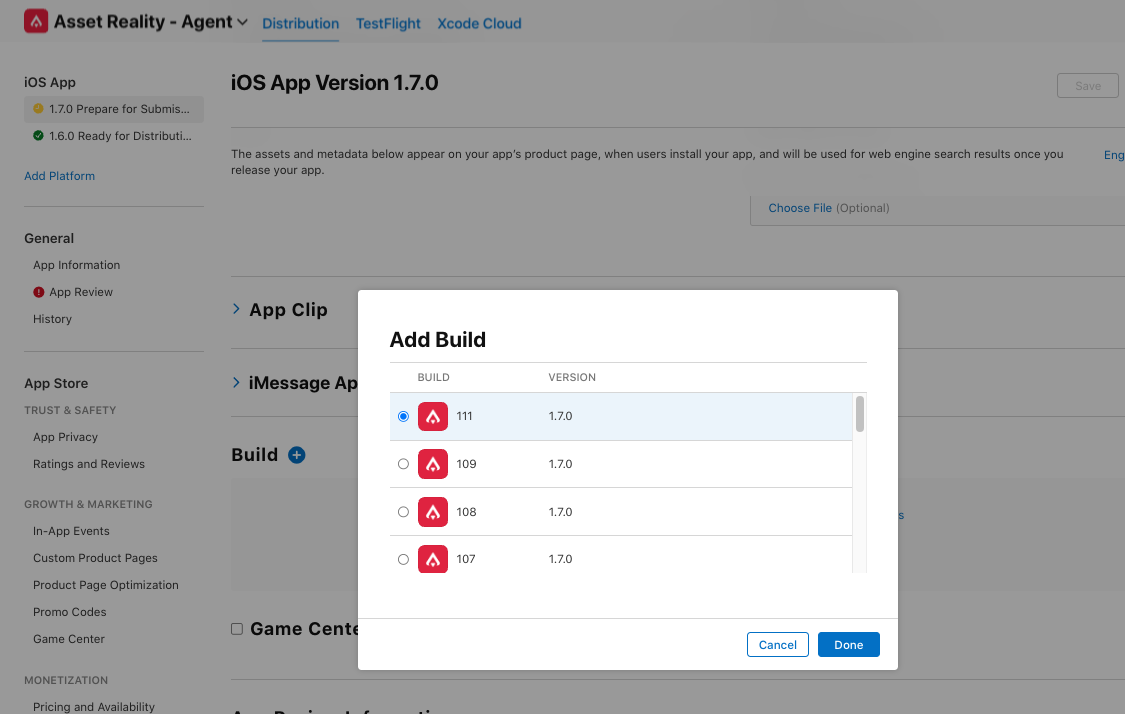Switch to the TestFlight tab
The image size is (1125, 714).
click(x=388, y=23)
